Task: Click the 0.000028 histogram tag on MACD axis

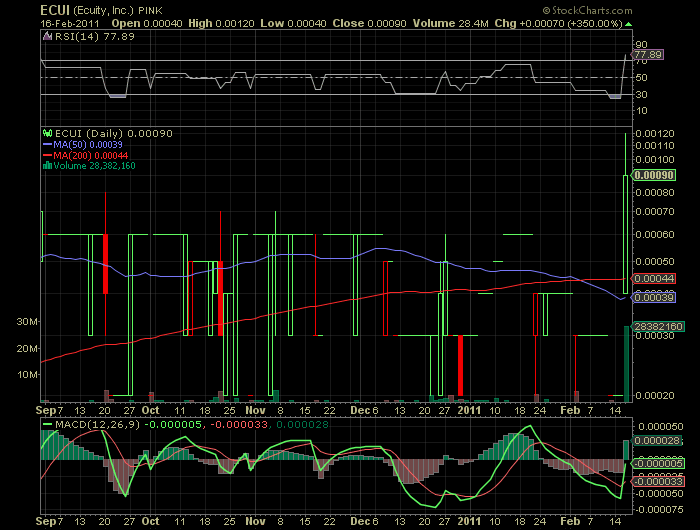Action: pos(658,441)
